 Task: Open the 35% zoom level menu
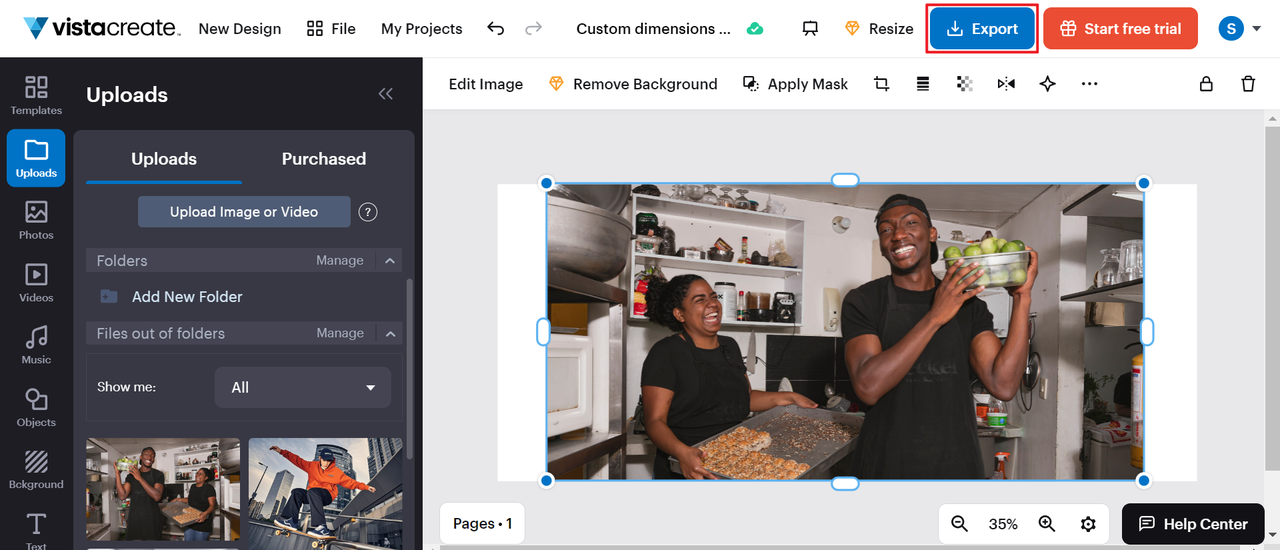pos(1003,524)
